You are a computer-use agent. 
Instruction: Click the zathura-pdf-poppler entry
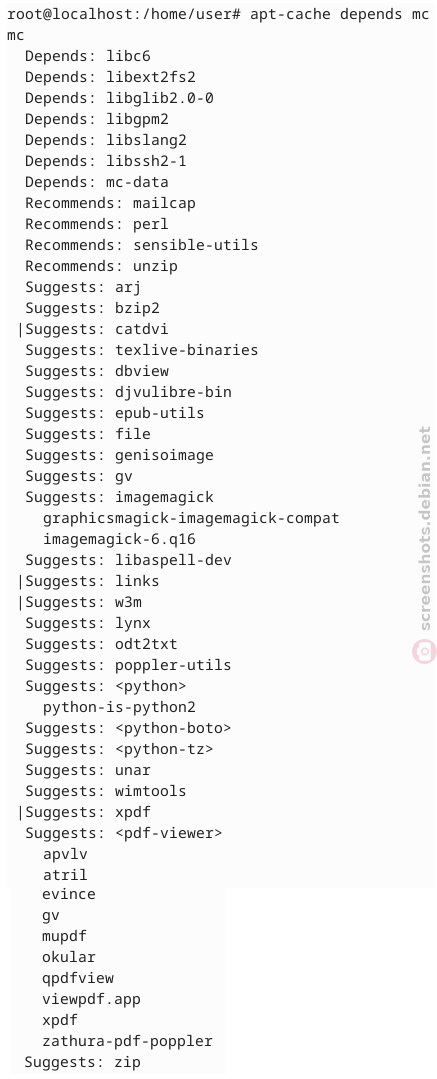tap(127, 1041)
